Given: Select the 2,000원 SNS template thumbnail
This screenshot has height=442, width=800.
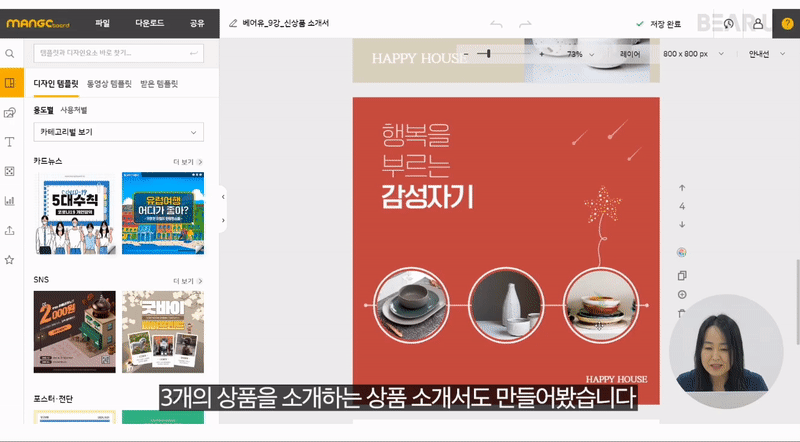Looking at the screenshot, I should [74, 332].
